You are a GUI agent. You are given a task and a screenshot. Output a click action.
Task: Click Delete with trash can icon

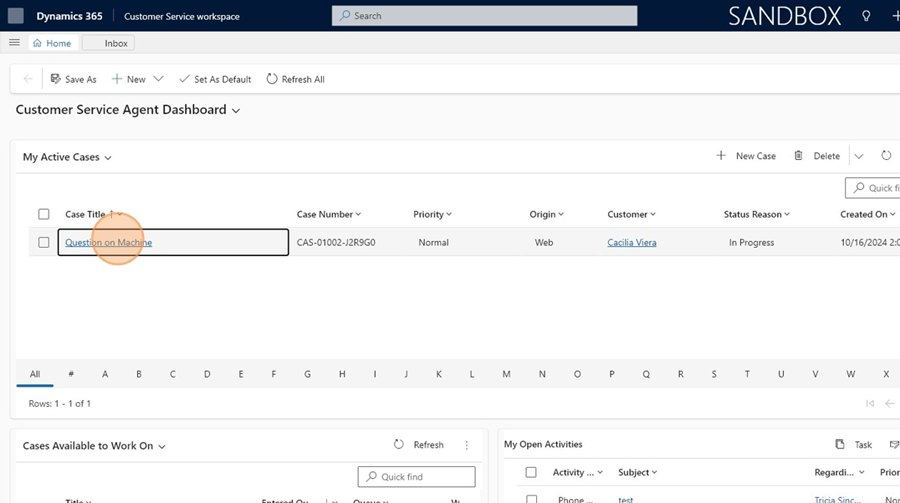(x=816, y=156)
